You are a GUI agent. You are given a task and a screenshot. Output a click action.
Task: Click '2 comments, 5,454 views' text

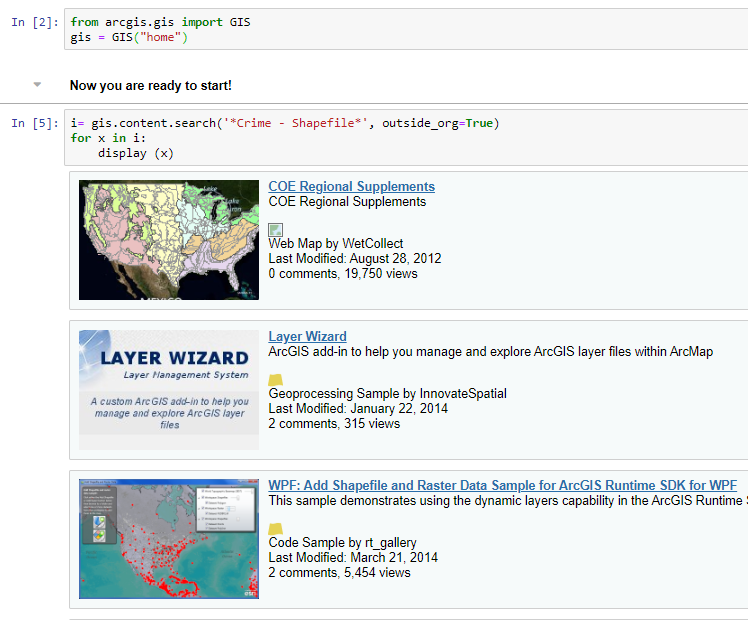tap(339, 573)
